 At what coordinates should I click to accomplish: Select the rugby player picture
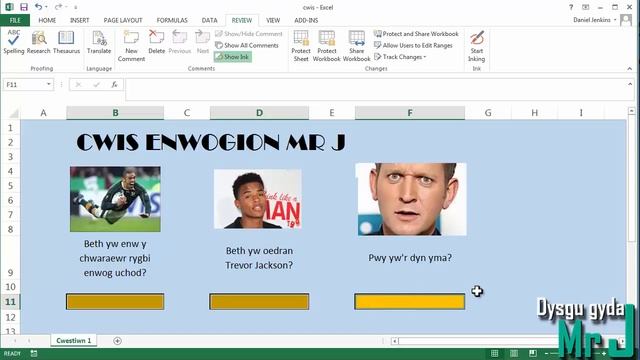[x=115, y=199]
